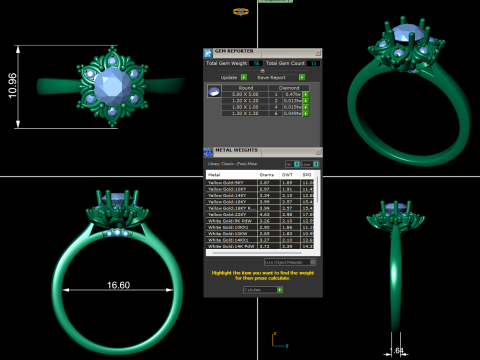Click the 16.60 inner diameter dimension label
This screenshot has width=480, height=360.
[x=118, y=285]
